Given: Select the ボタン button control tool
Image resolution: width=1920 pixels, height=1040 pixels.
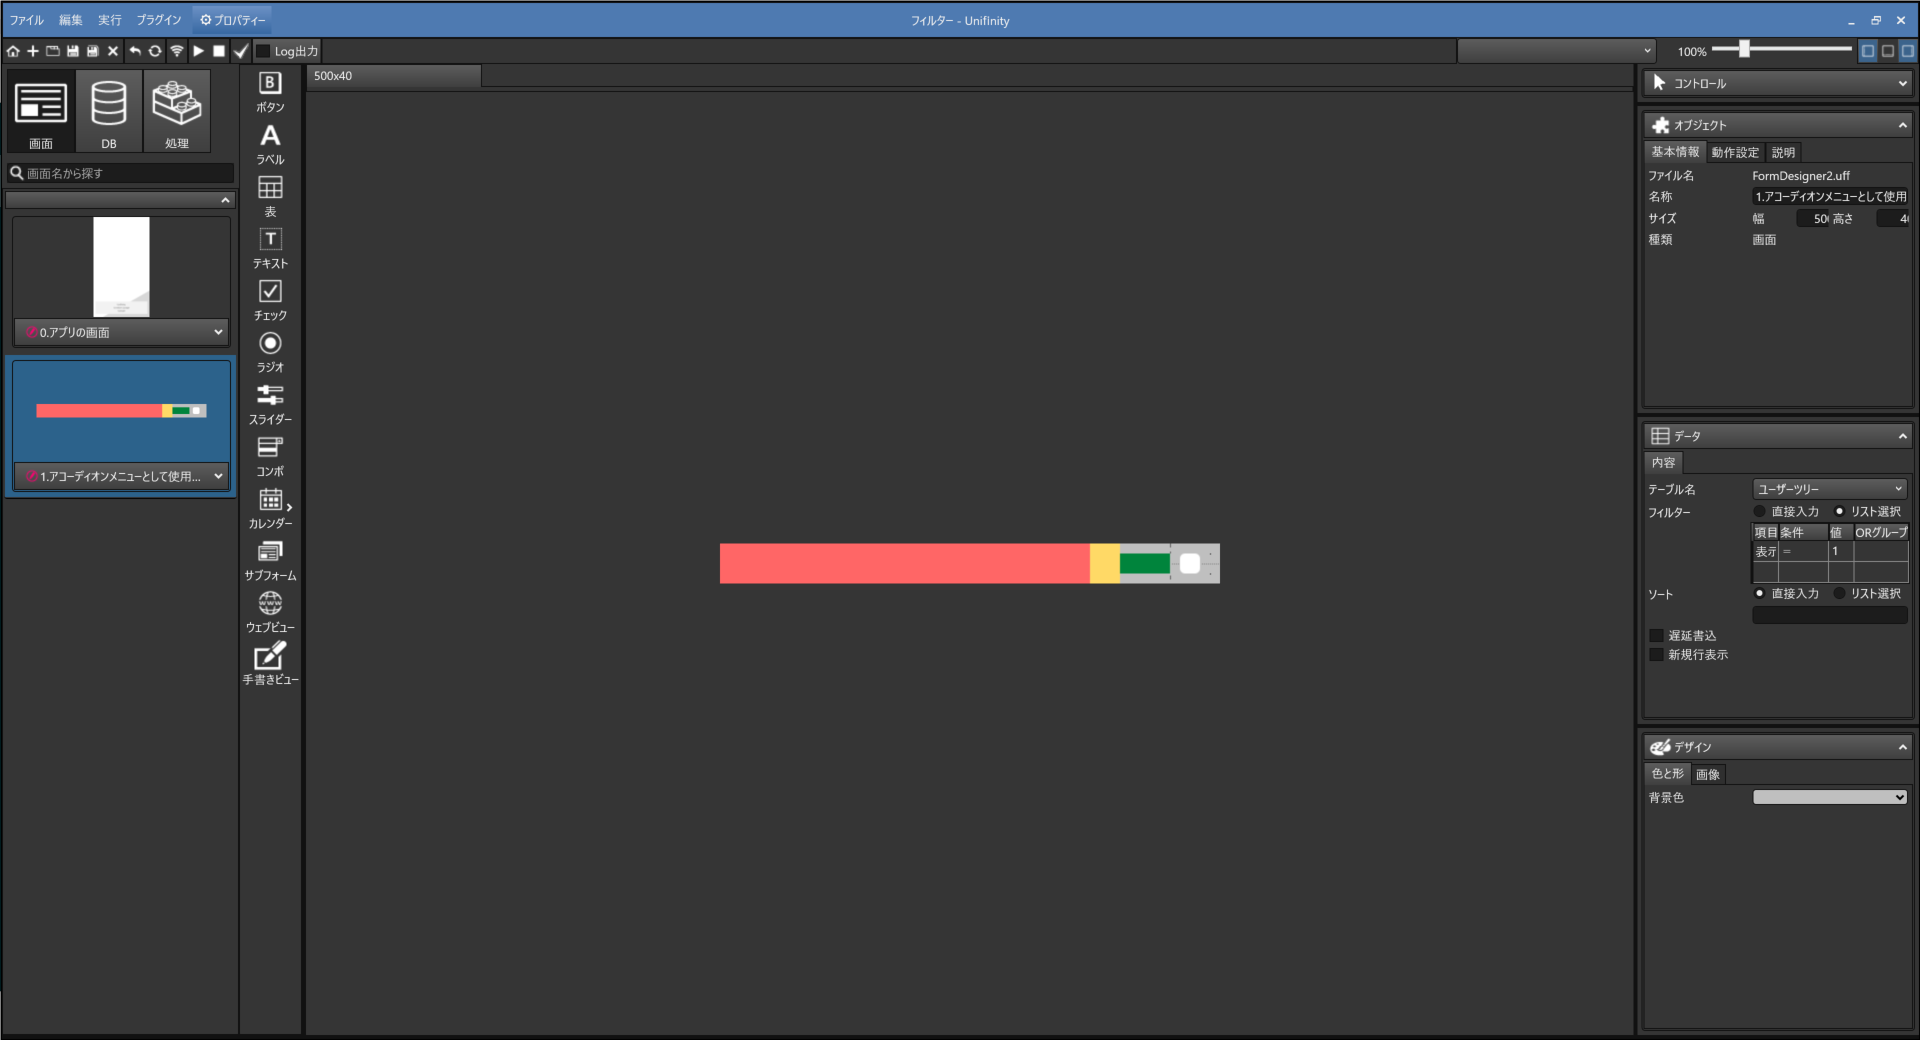Looking at the screenshot, I should pyautogui.click(x=270, y=92).
